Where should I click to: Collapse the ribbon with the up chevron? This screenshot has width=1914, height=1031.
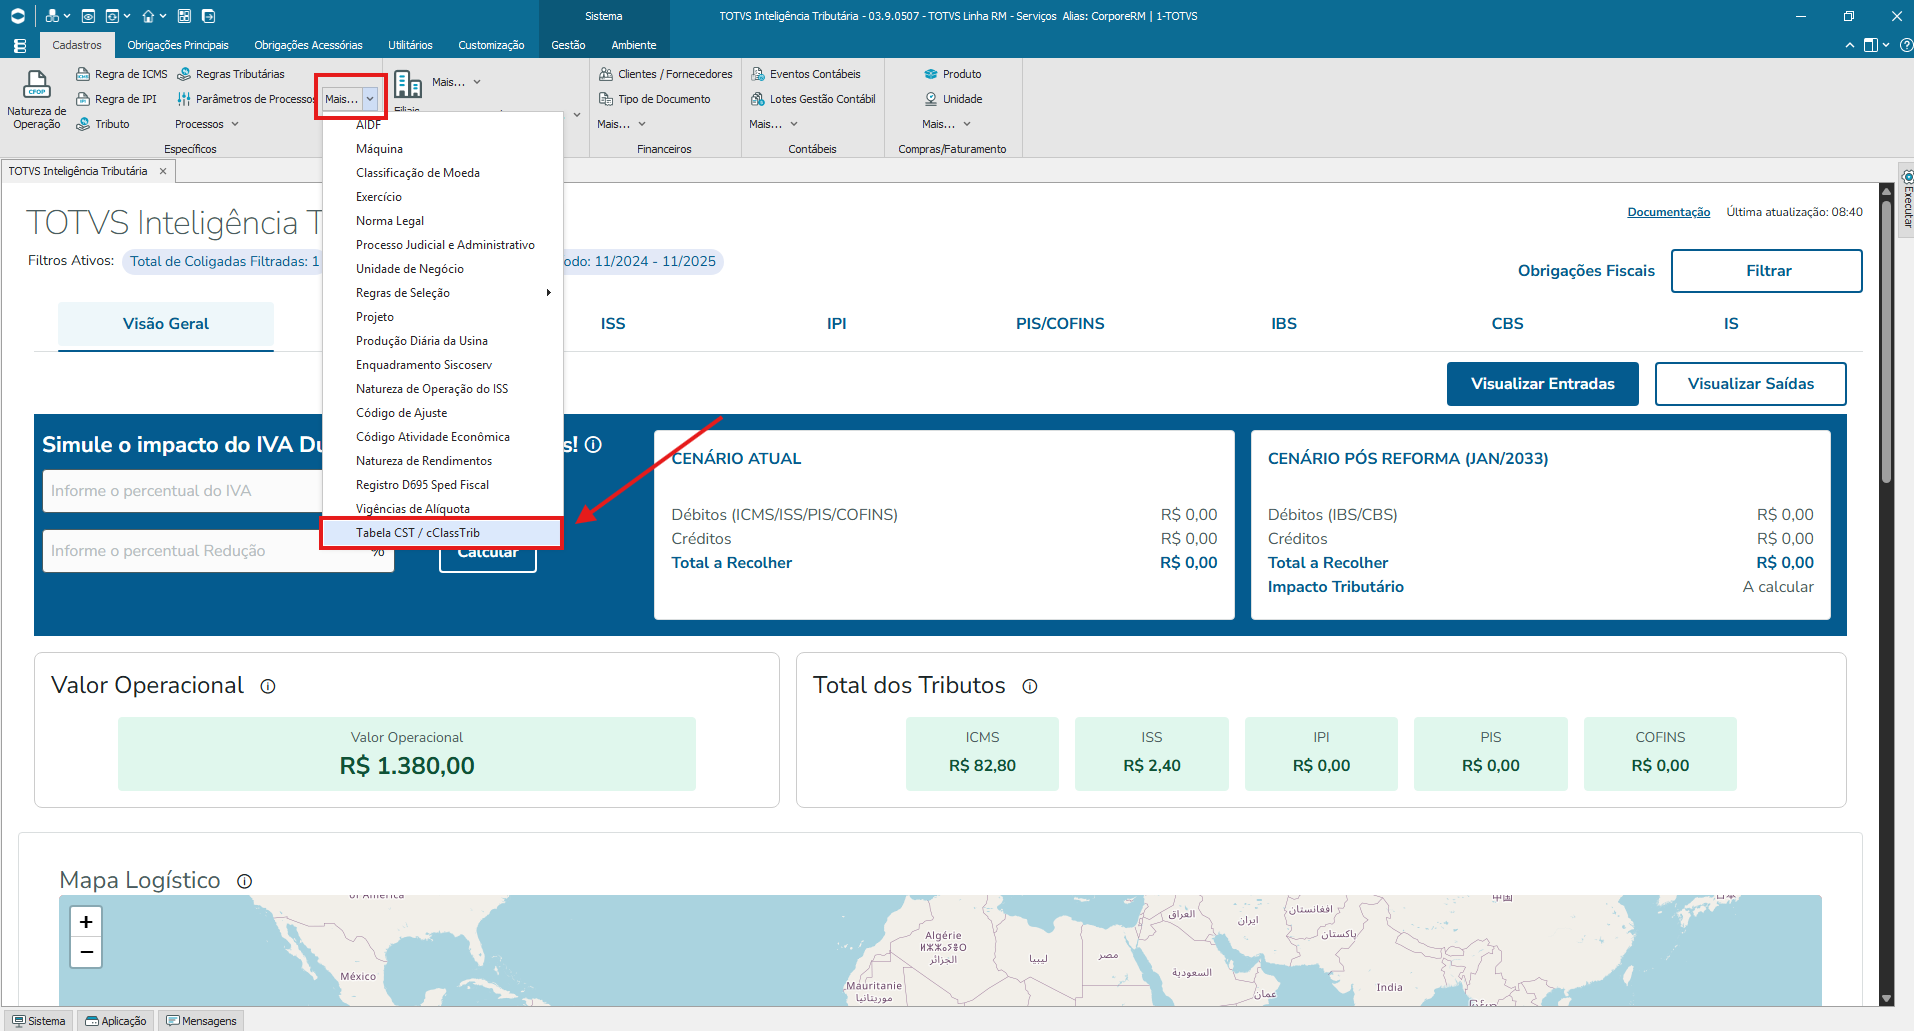coord(1850,45)
